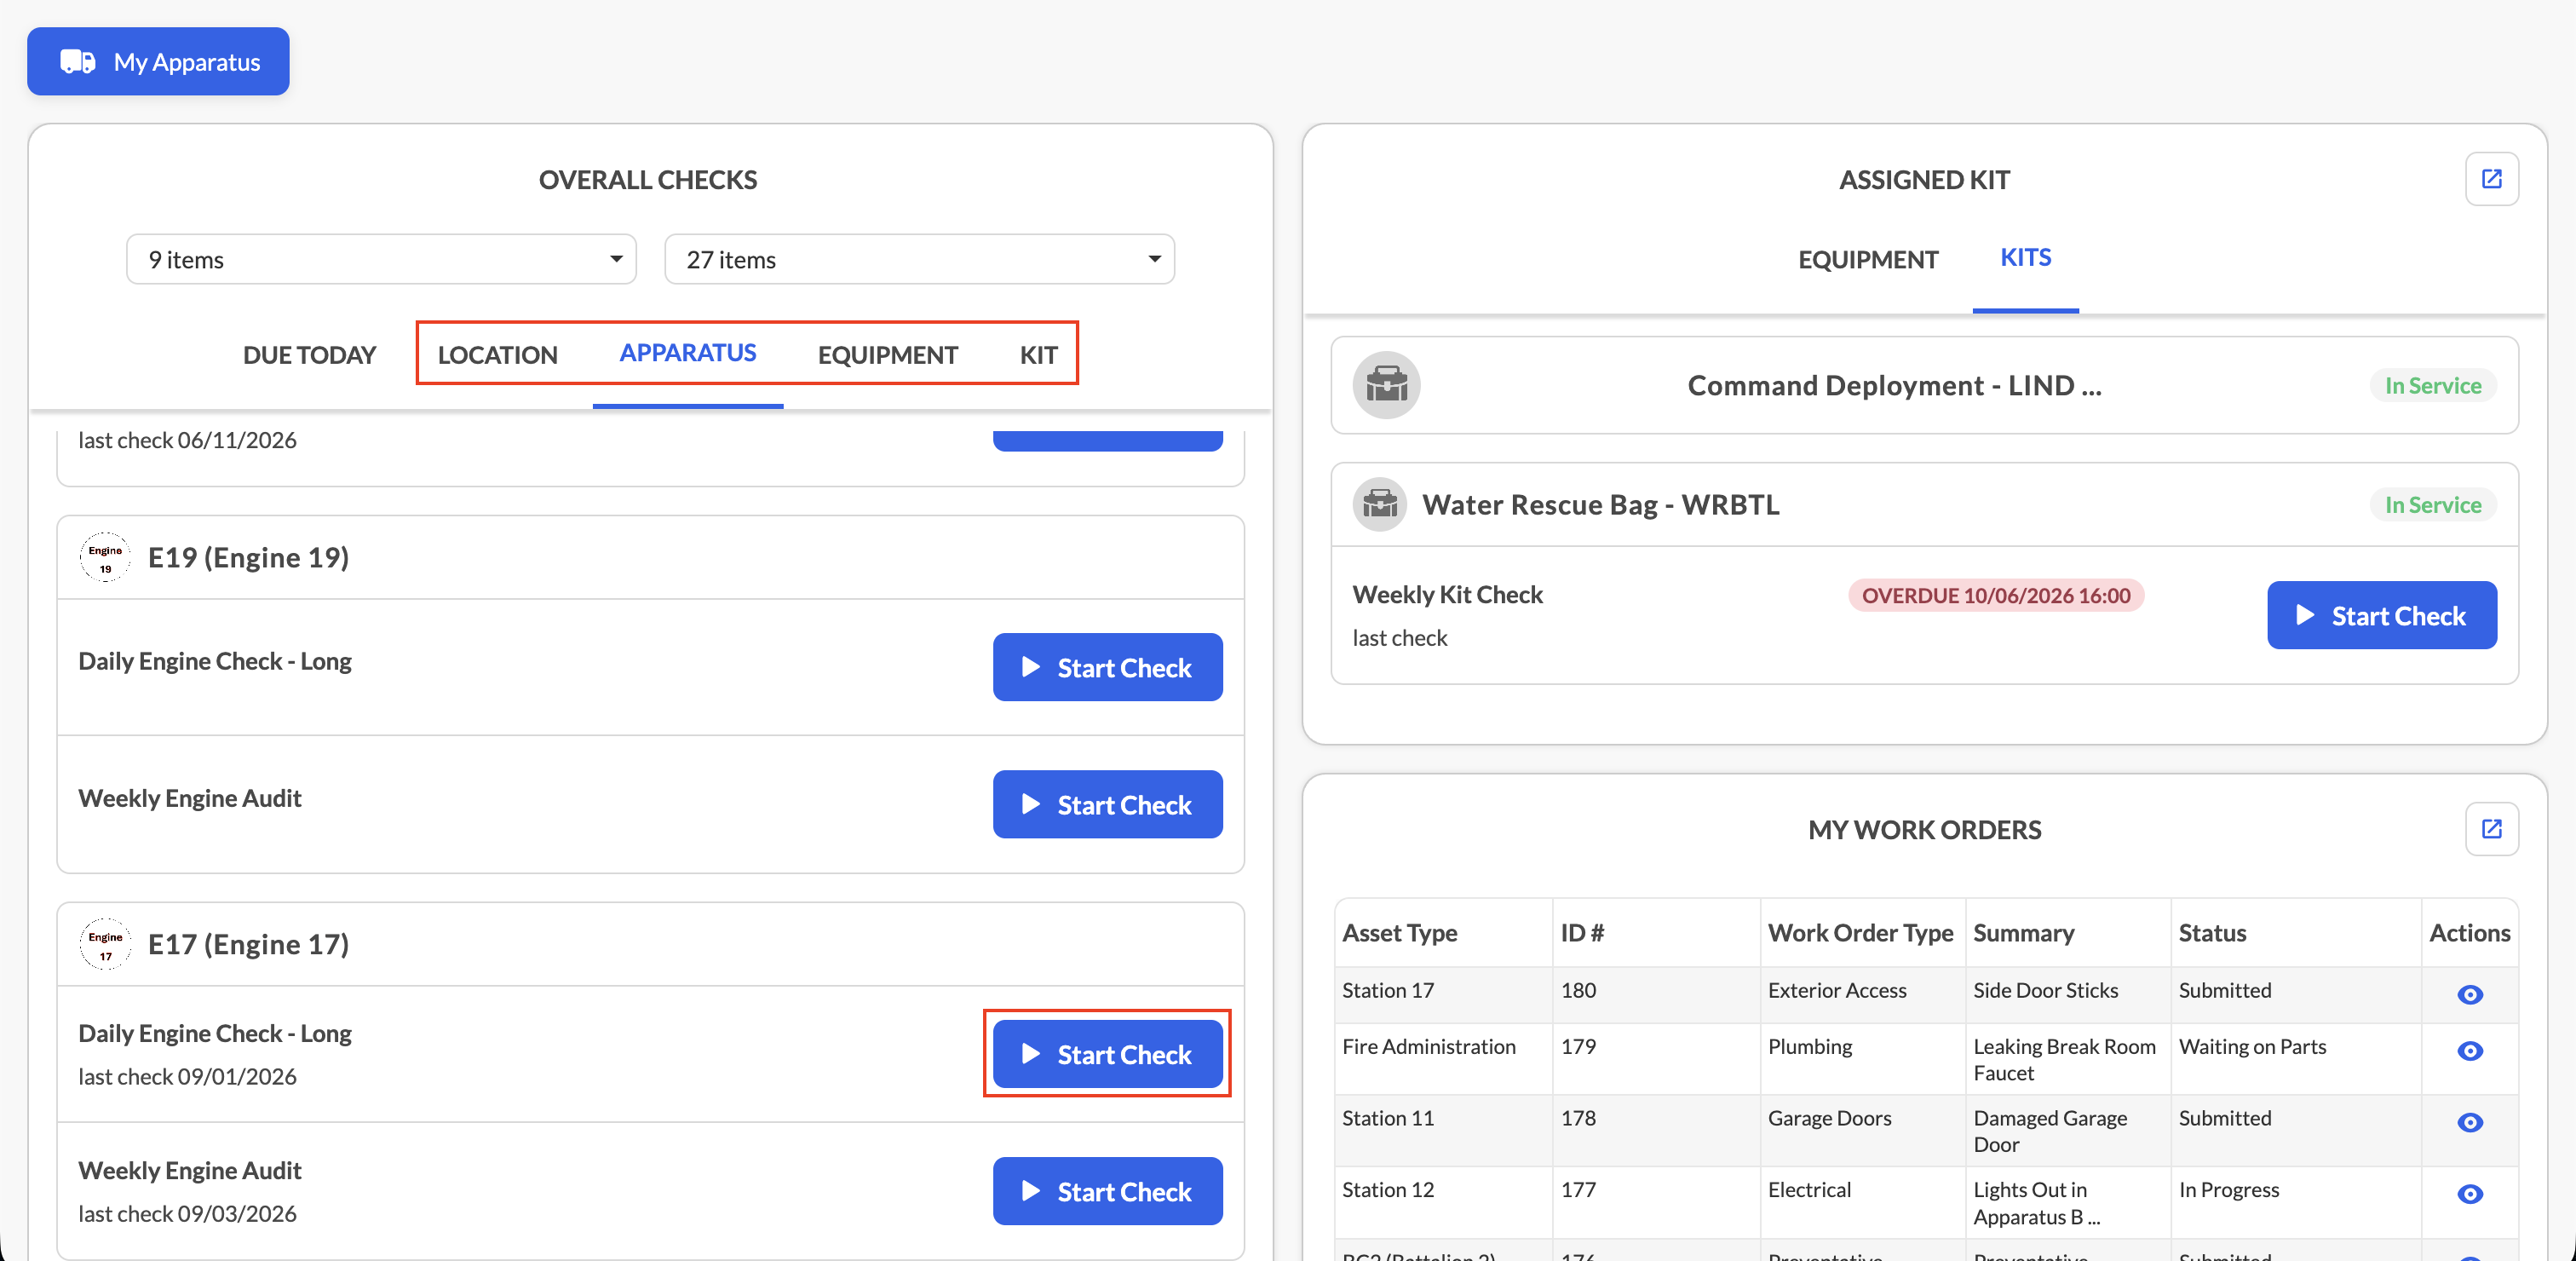Viewport: 2576px width, 1261px height.
Task: Open the 27 items dropdown
Action: click(919, 260)
